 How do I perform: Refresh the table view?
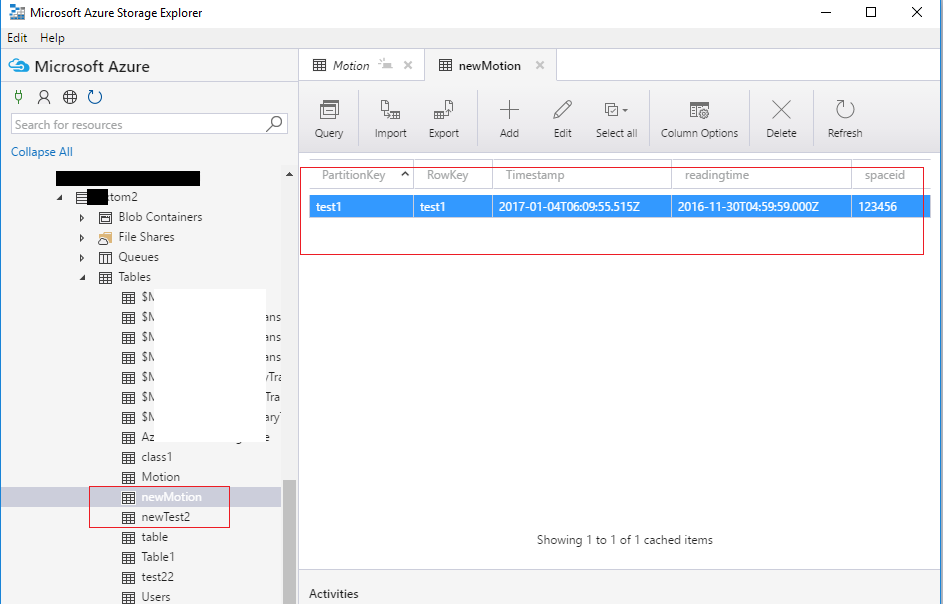click(845, 119)
